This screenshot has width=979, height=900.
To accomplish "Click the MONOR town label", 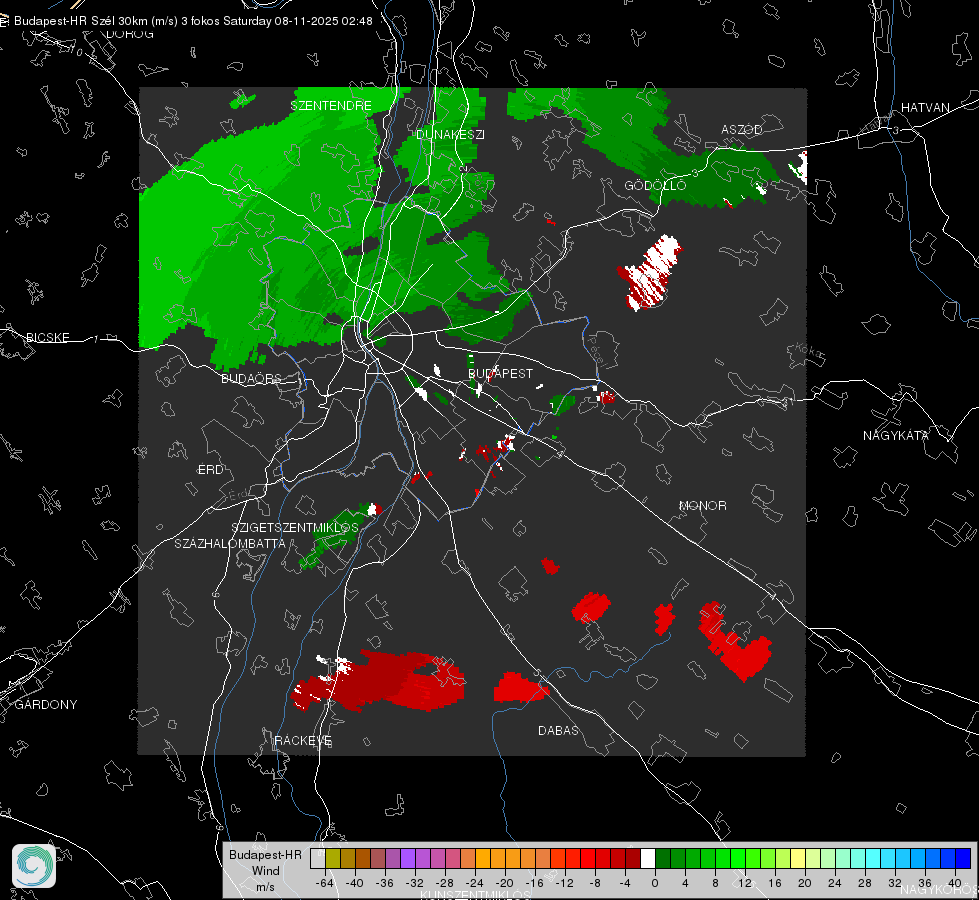I will pos(703,505).
